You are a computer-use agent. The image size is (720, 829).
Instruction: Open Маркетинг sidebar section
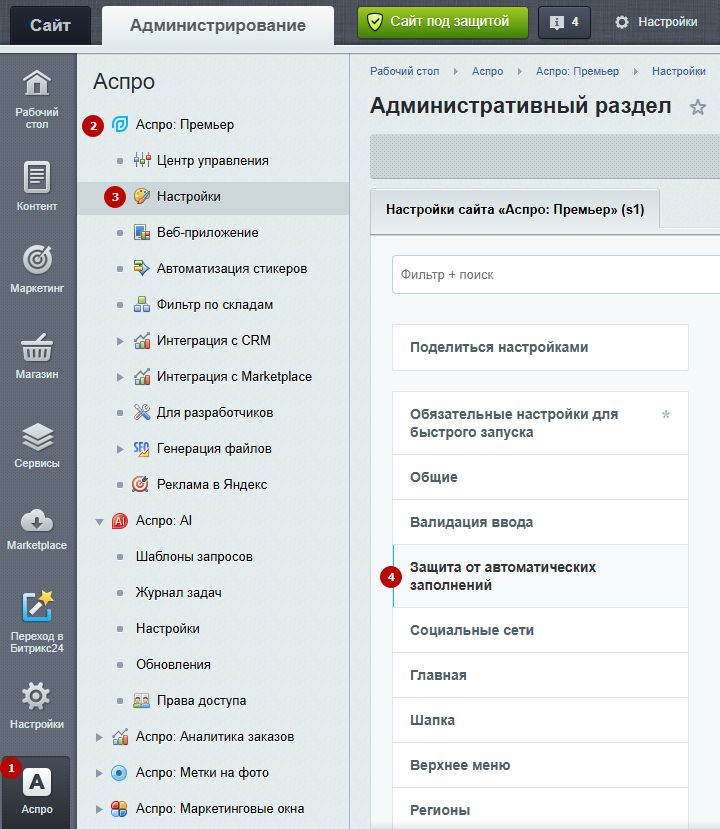(x=36, y=268)
